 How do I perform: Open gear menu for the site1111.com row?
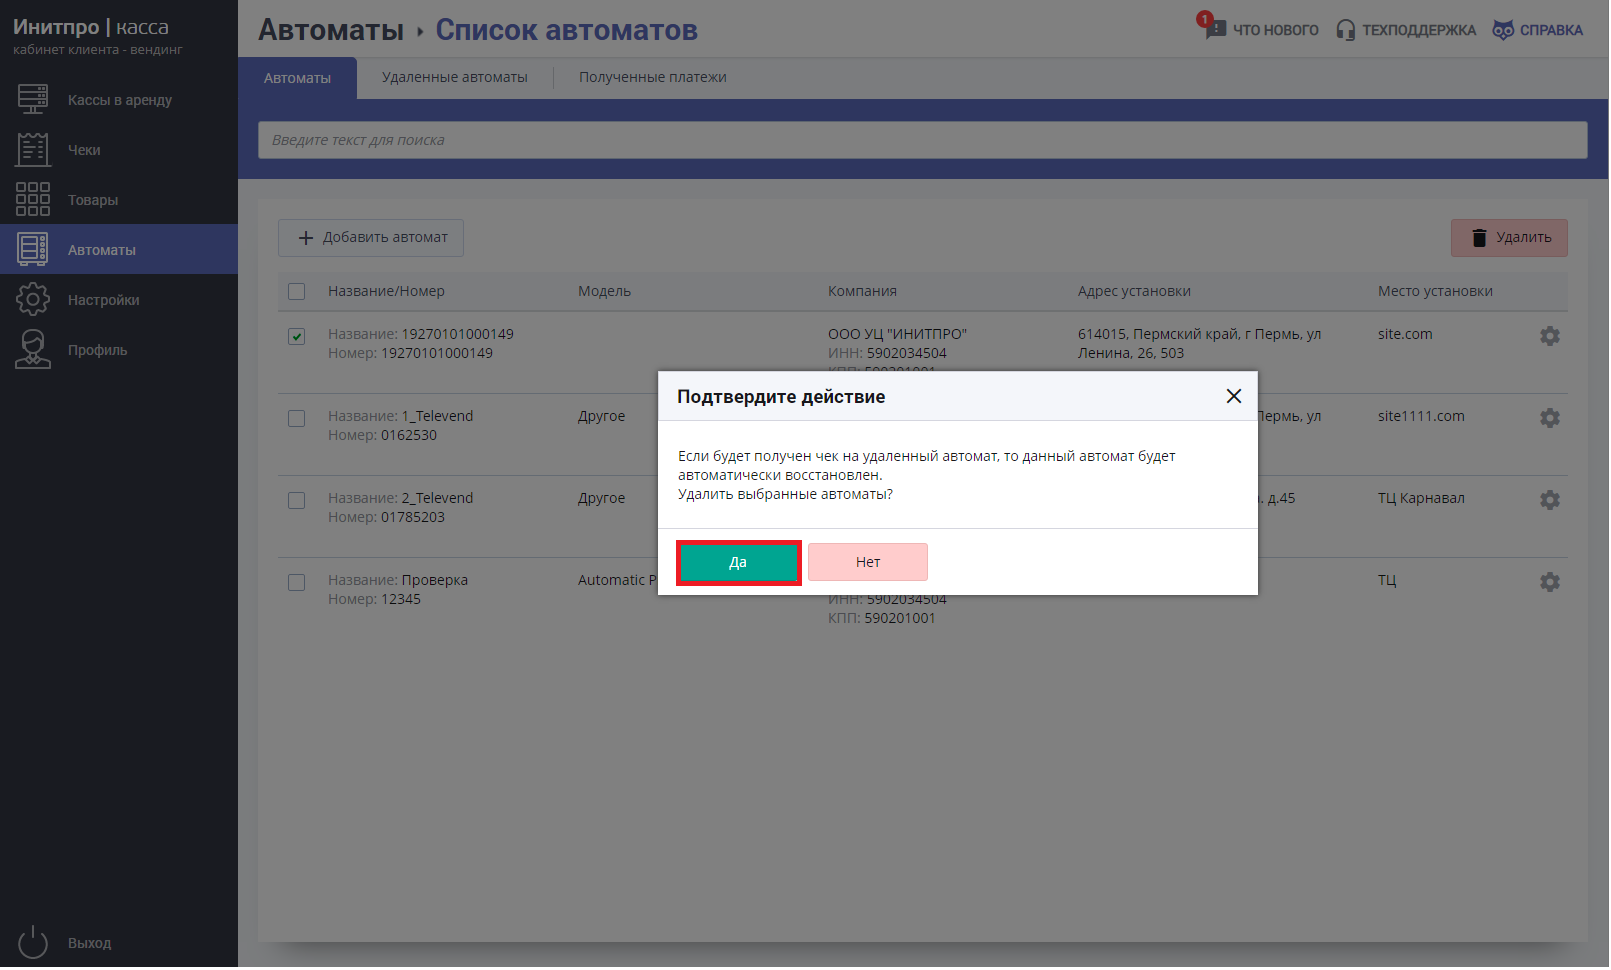pos(1549,418)
